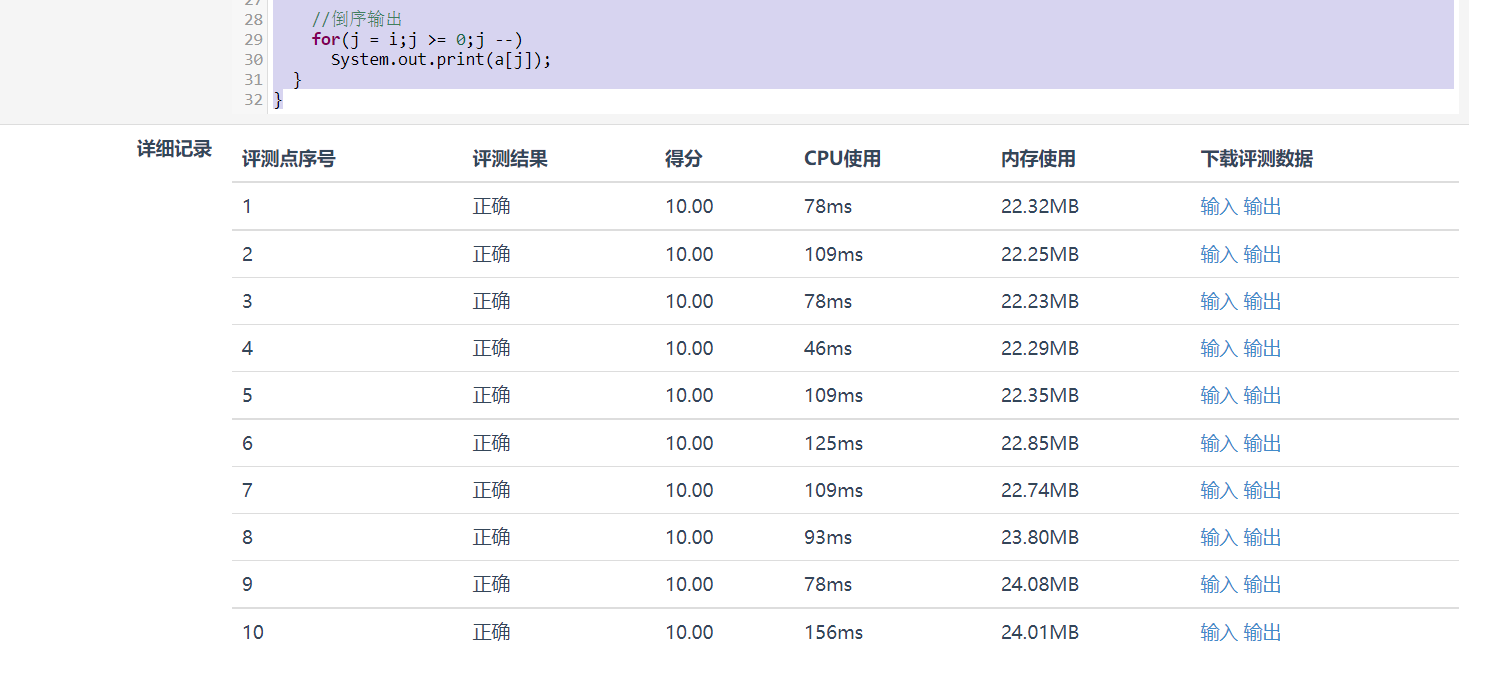Select the test point number 7 cell

(x=247, y=490)
